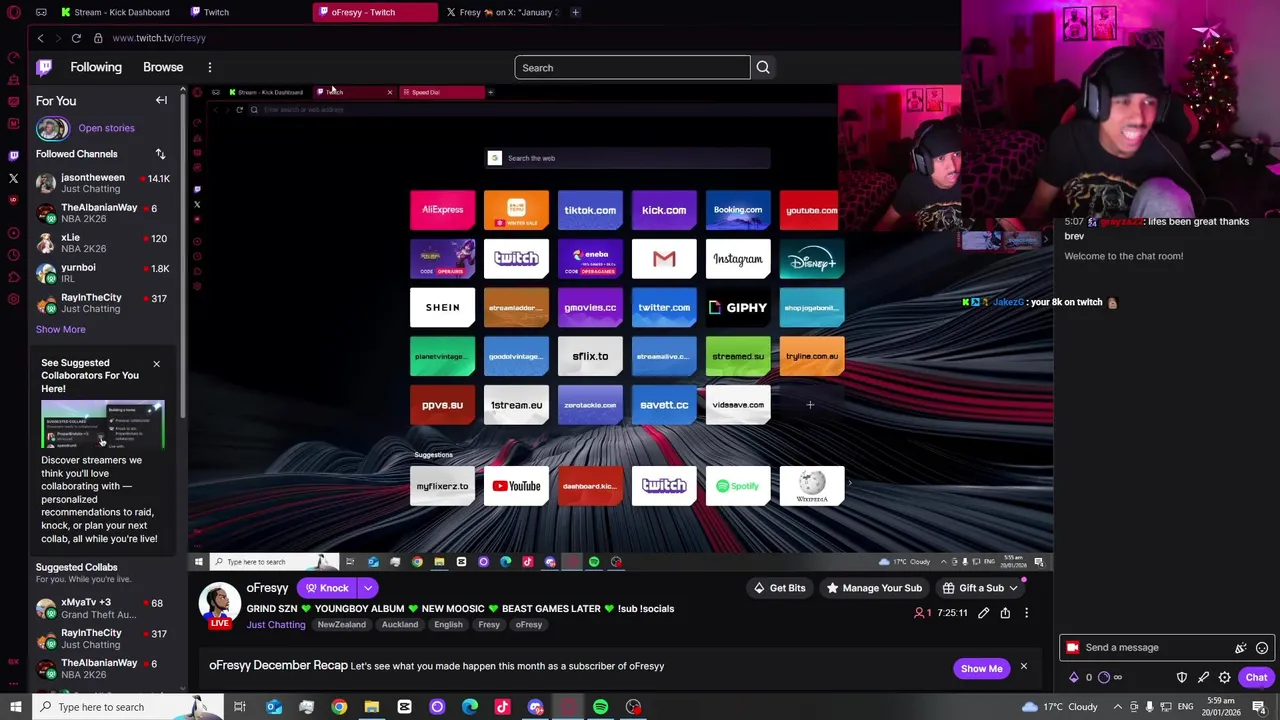Click the Get Bits button
Screen dimensions: 1280x720
tap(779, 588)
